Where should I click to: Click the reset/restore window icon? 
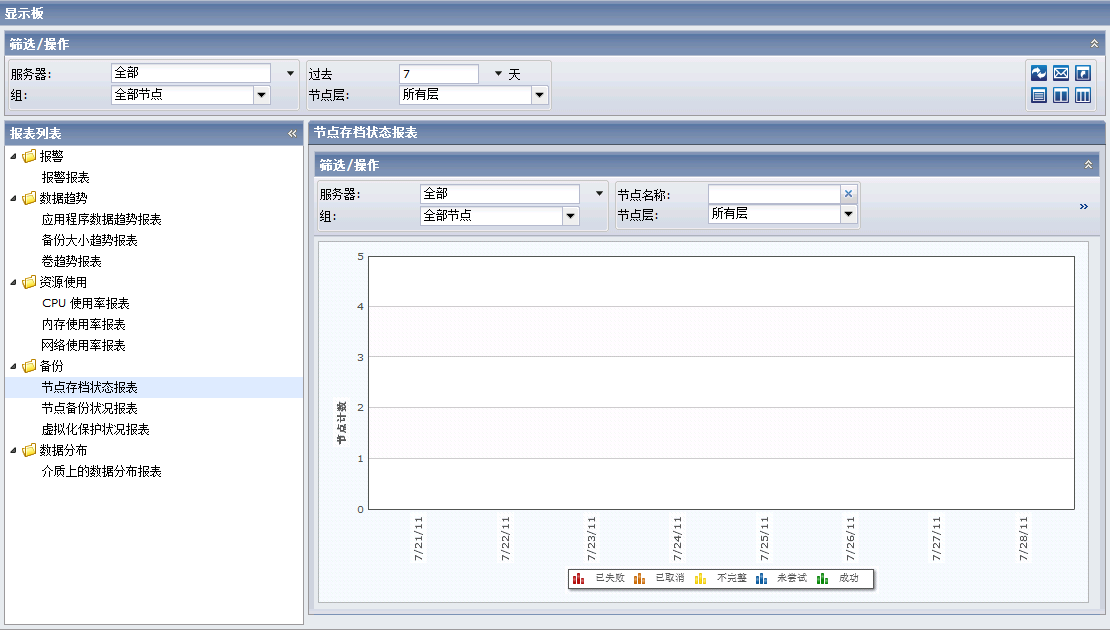tap(1083, 73)
